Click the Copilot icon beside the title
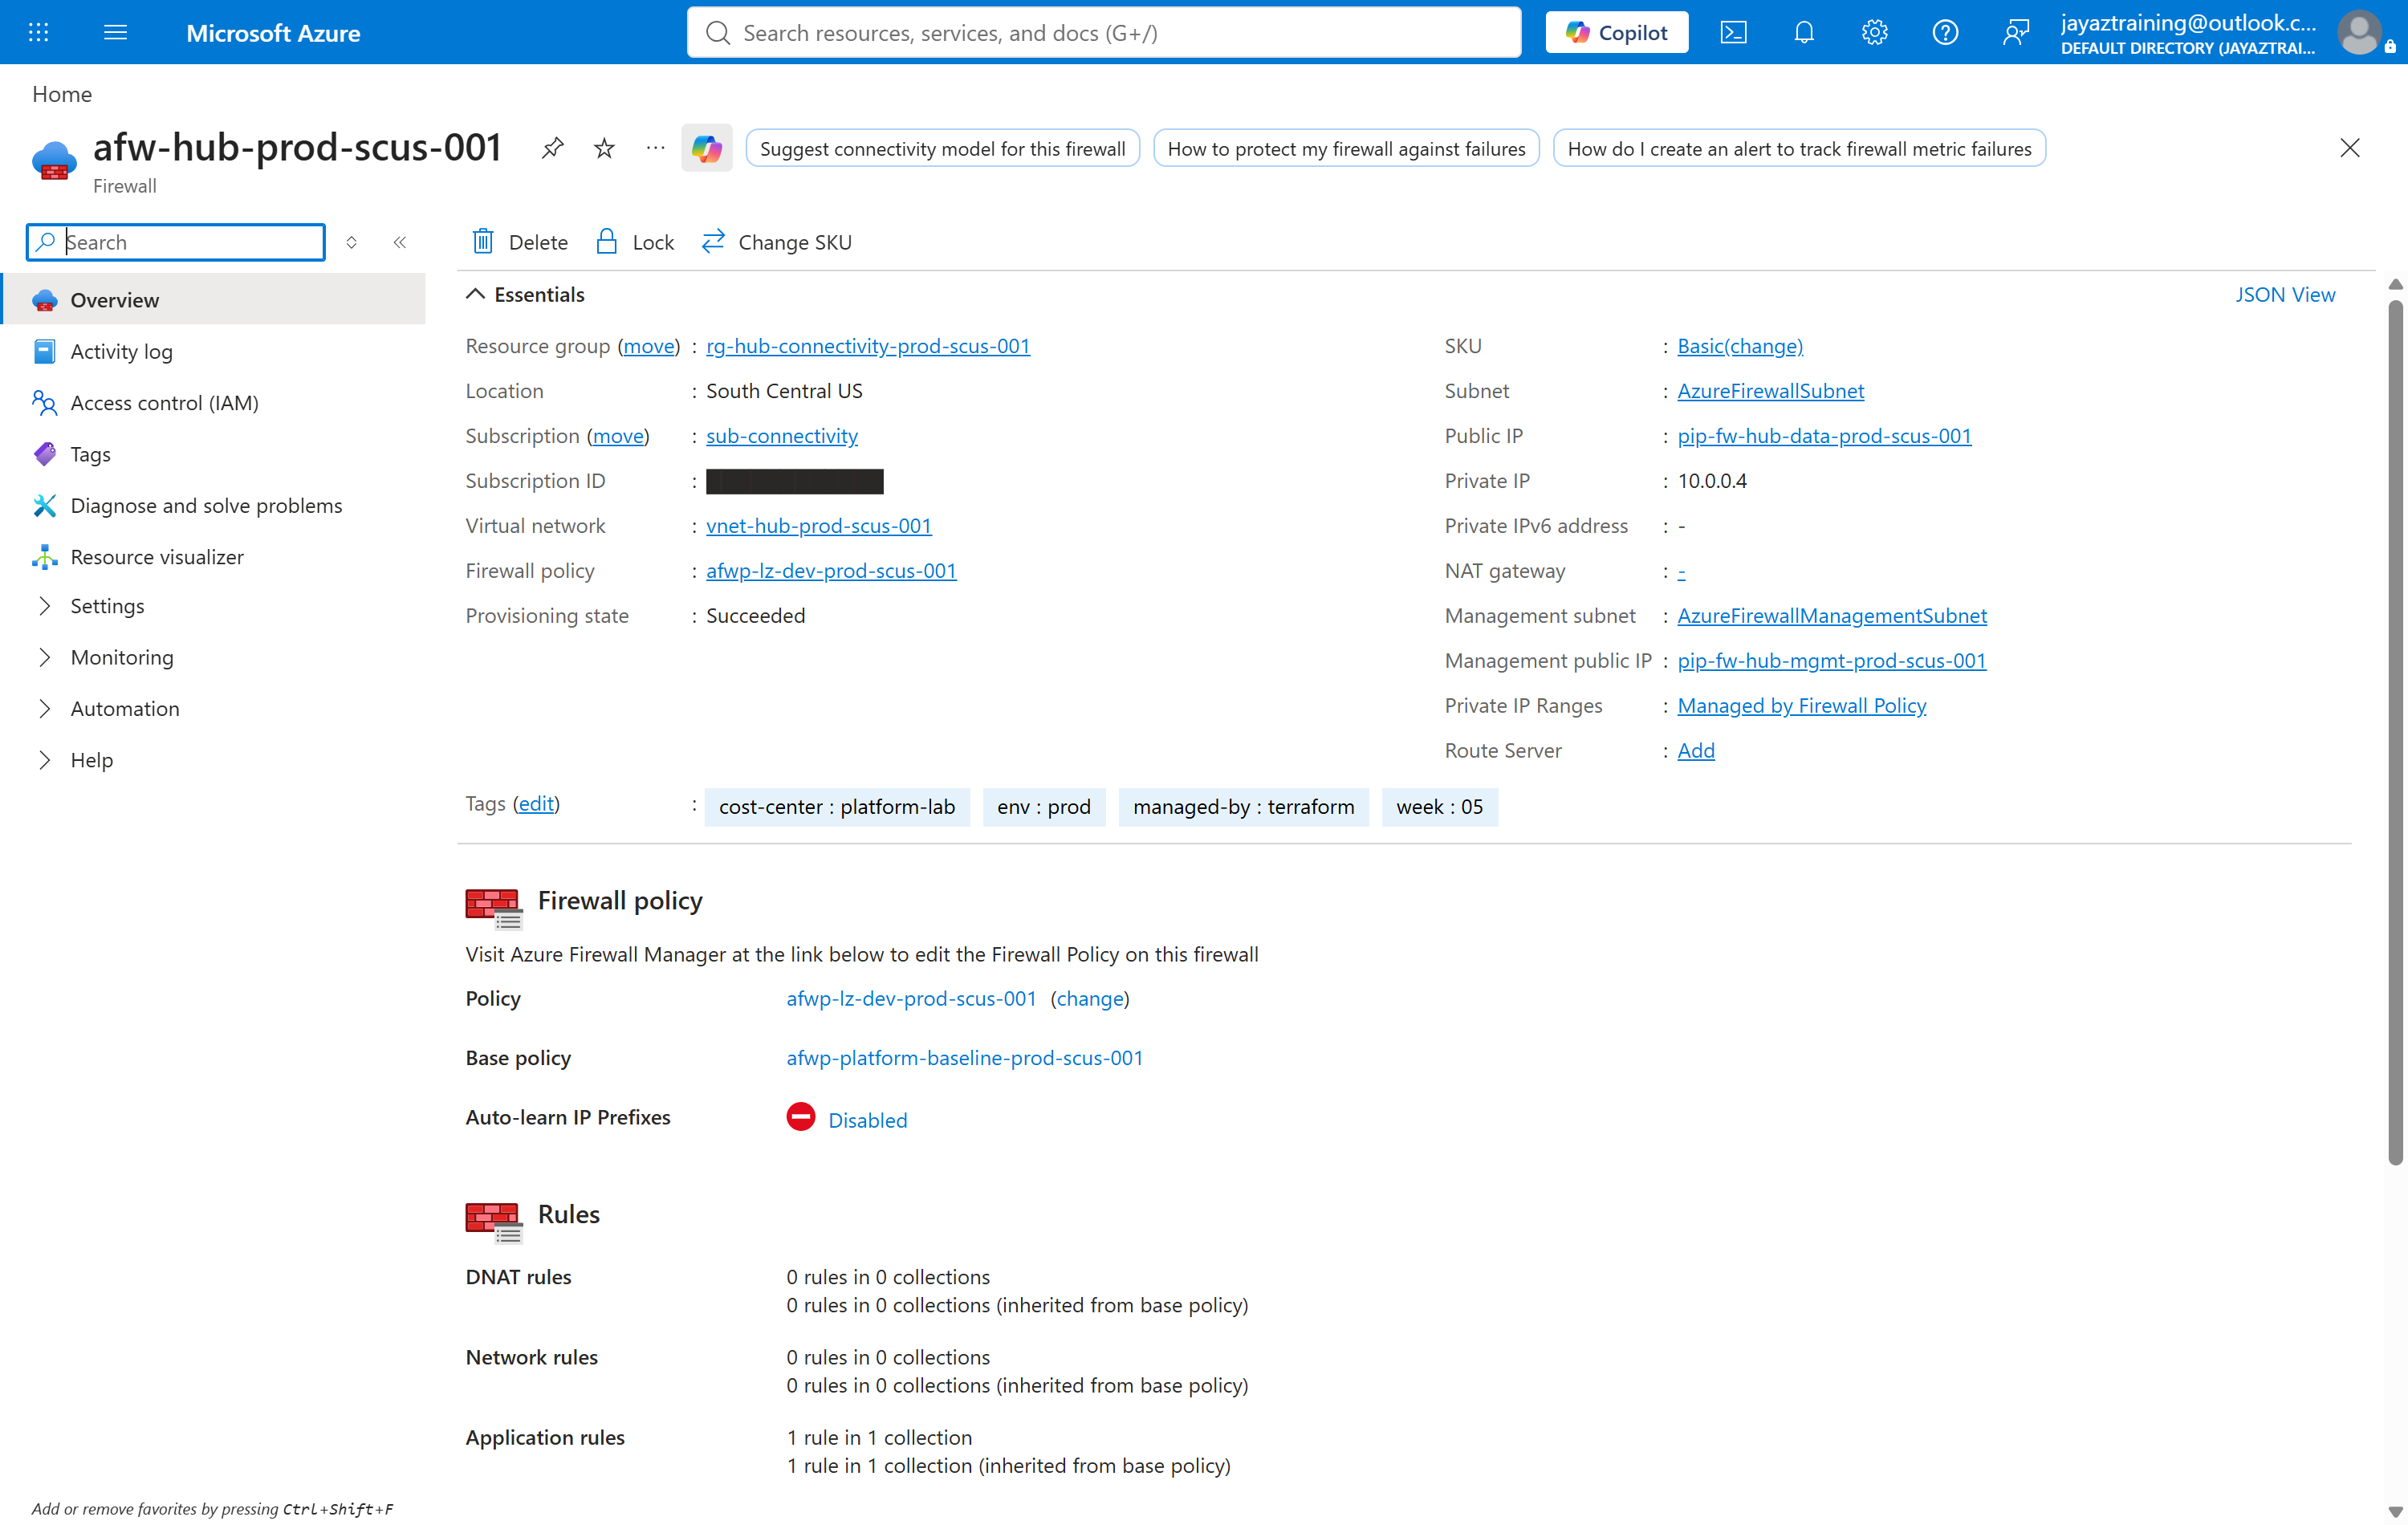The width and height of the screenshot is (2408, 1525). [x=707, y=149]
